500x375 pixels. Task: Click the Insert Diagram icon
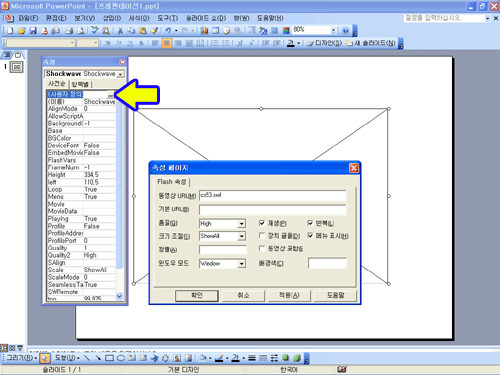click(x=165, y=358)
